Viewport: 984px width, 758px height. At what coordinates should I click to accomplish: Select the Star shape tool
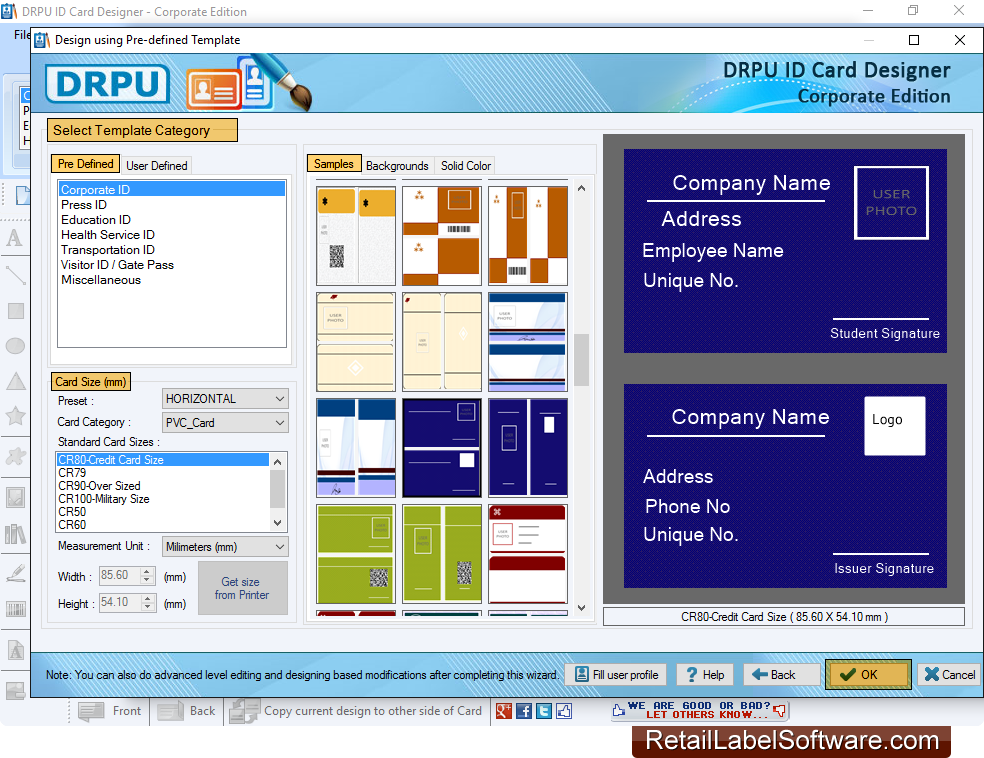15,417
